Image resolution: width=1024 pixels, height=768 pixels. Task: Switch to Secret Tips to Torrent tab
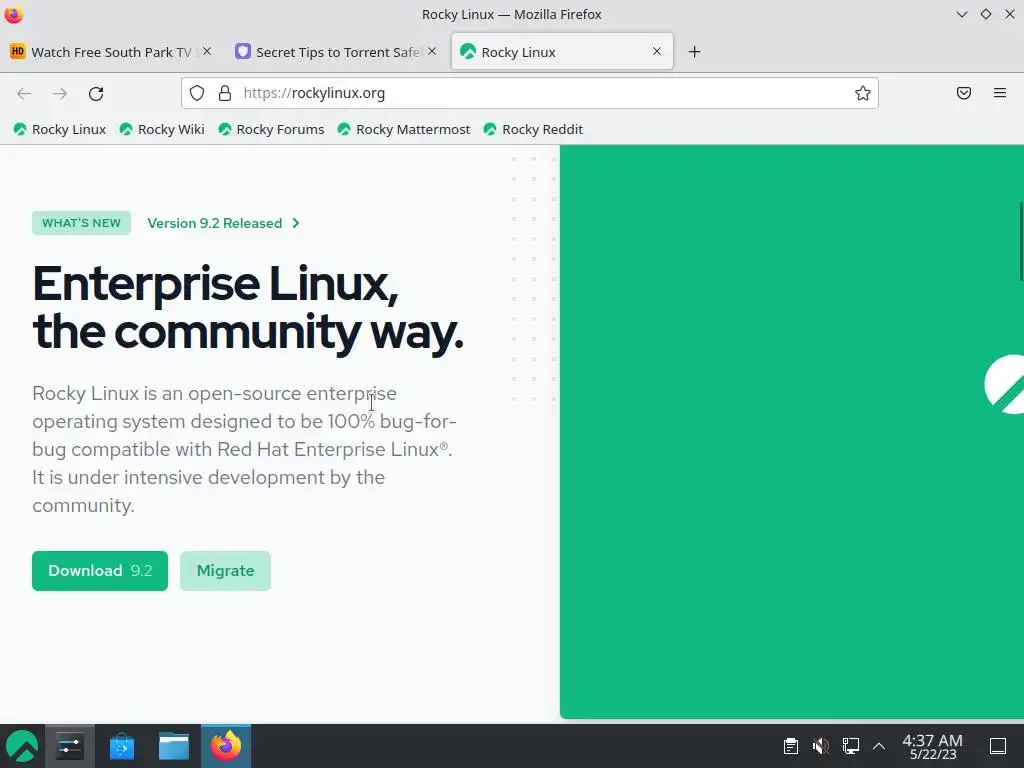[x=336, y=52]
